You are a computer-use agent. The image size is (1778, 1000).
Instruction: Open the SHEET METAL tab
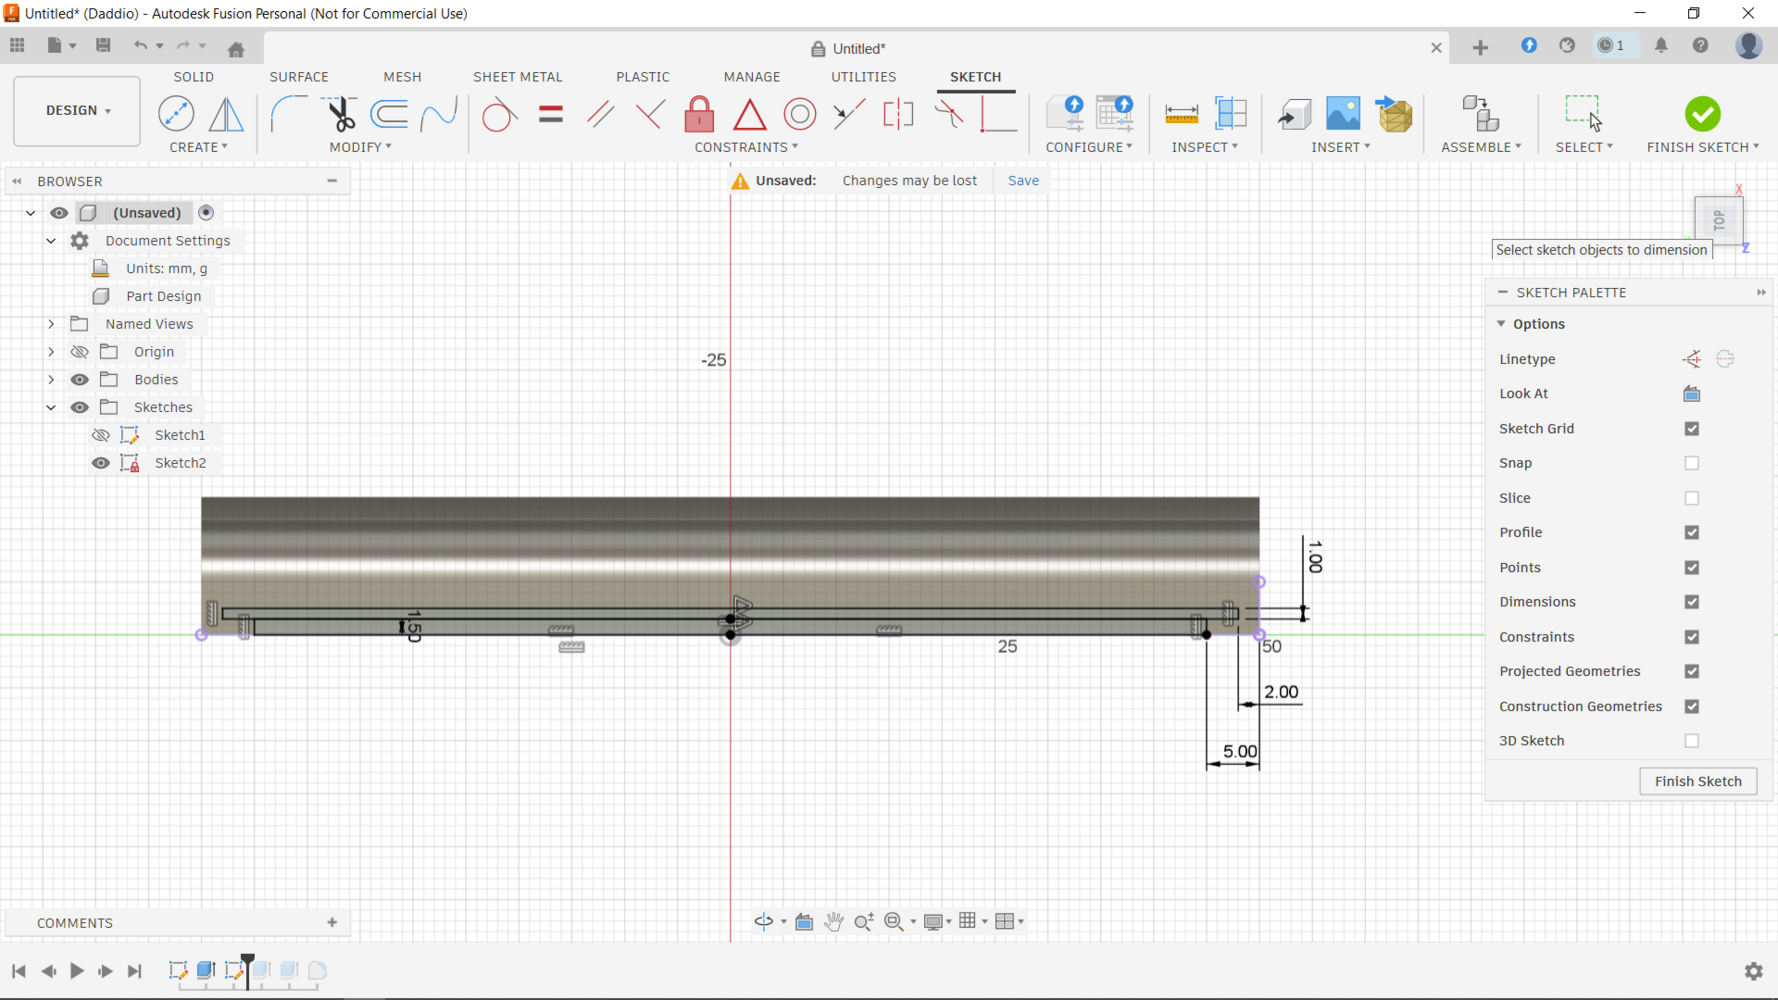click(x=517, y=77)
